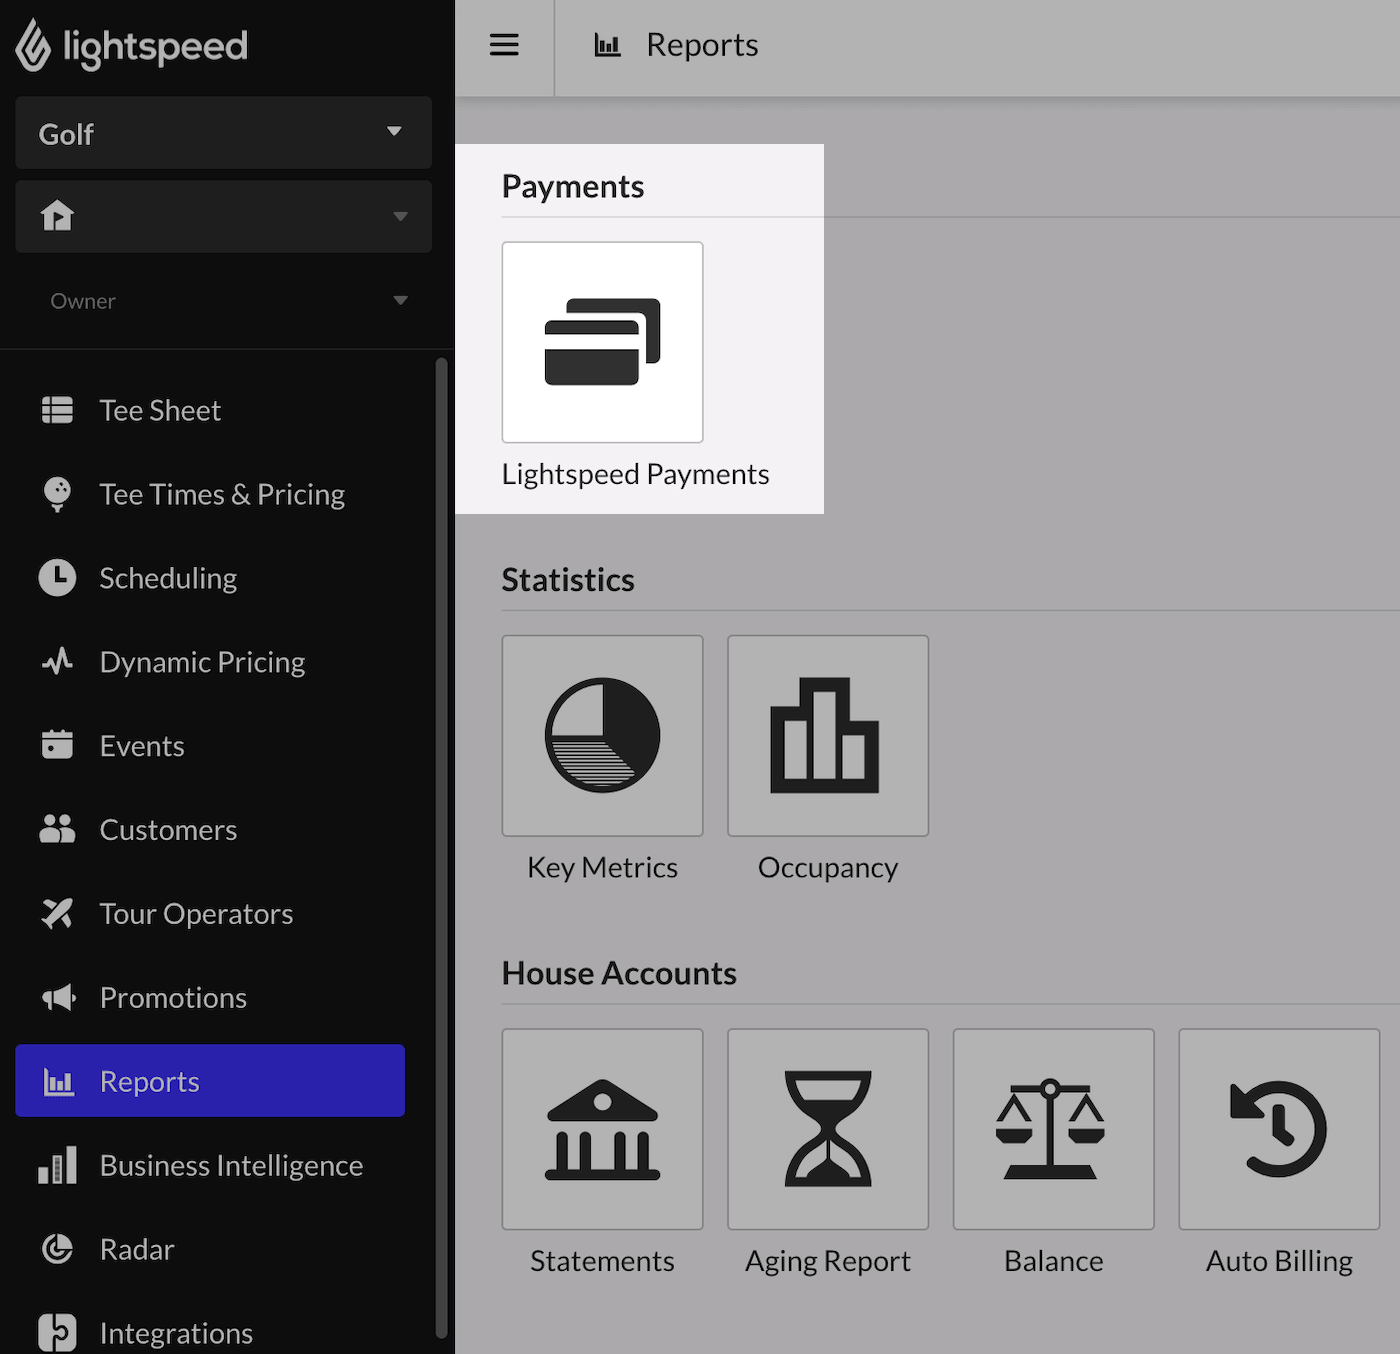
Task: Click the sidebar vertical scrollbar
Action: (x=441, y=848)
